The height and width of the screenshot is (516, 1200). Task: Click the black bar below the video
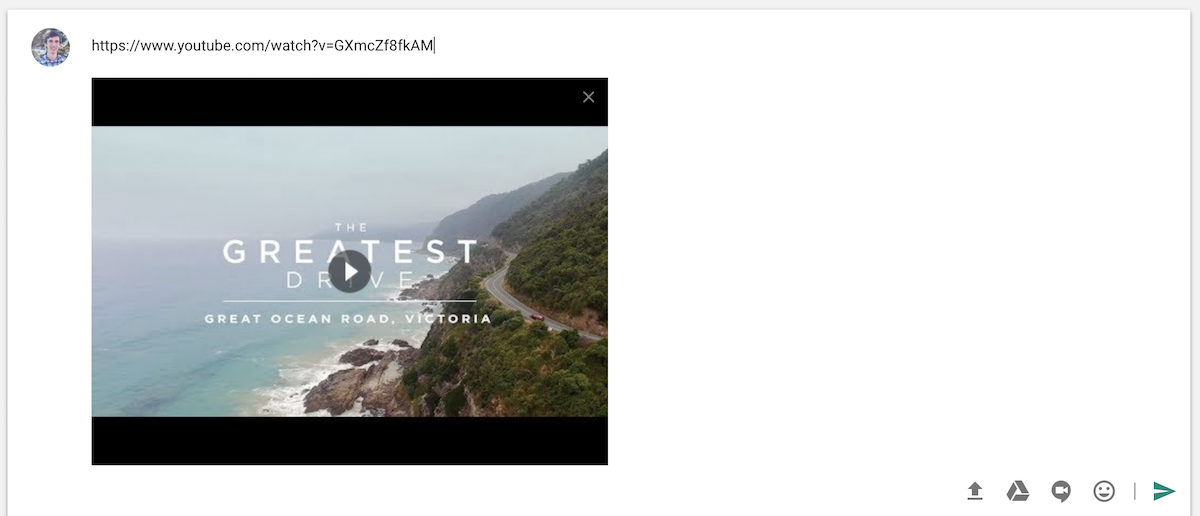pos(349,440)
